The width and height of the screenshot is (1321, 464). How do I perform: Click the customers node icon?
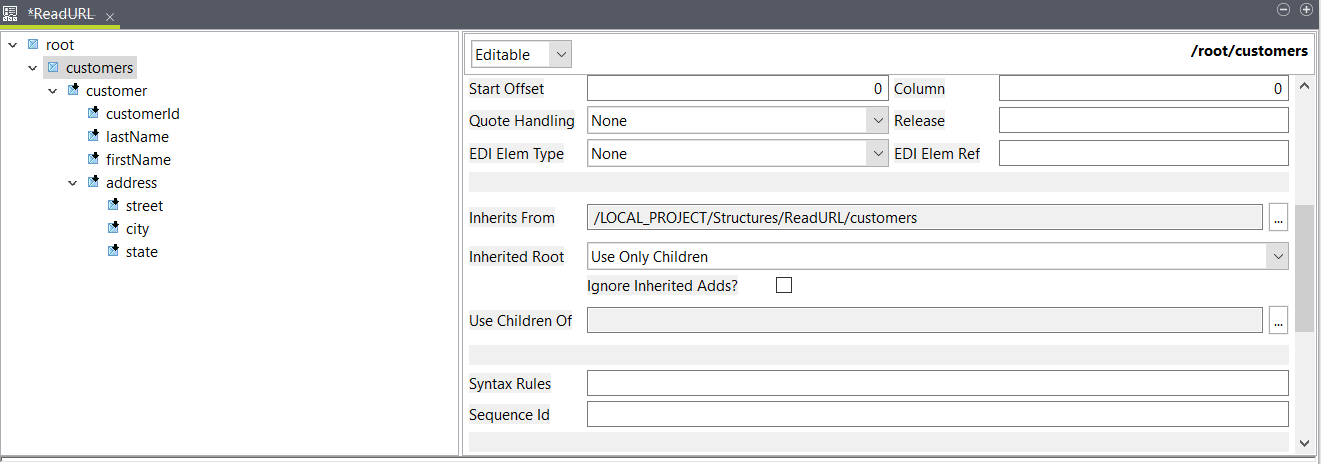53,68
